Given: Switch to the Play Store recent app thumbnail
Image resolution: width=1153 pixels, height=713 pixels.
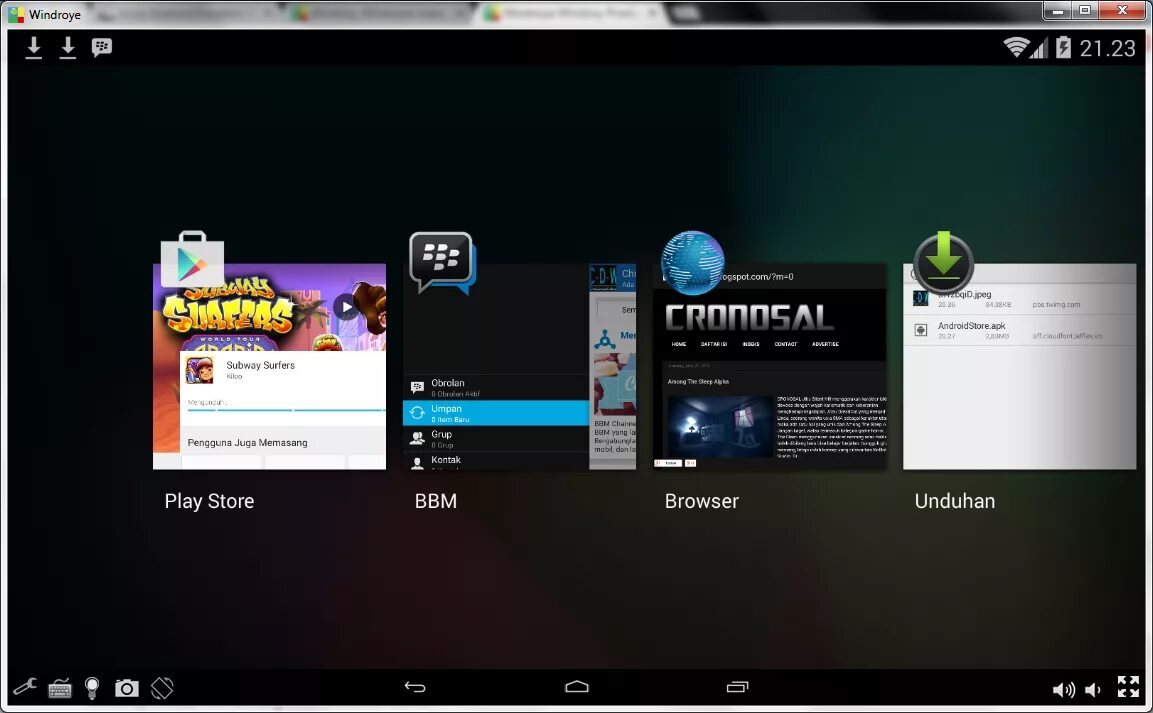Looking at the screenshot, I should [x=269, y=366].
